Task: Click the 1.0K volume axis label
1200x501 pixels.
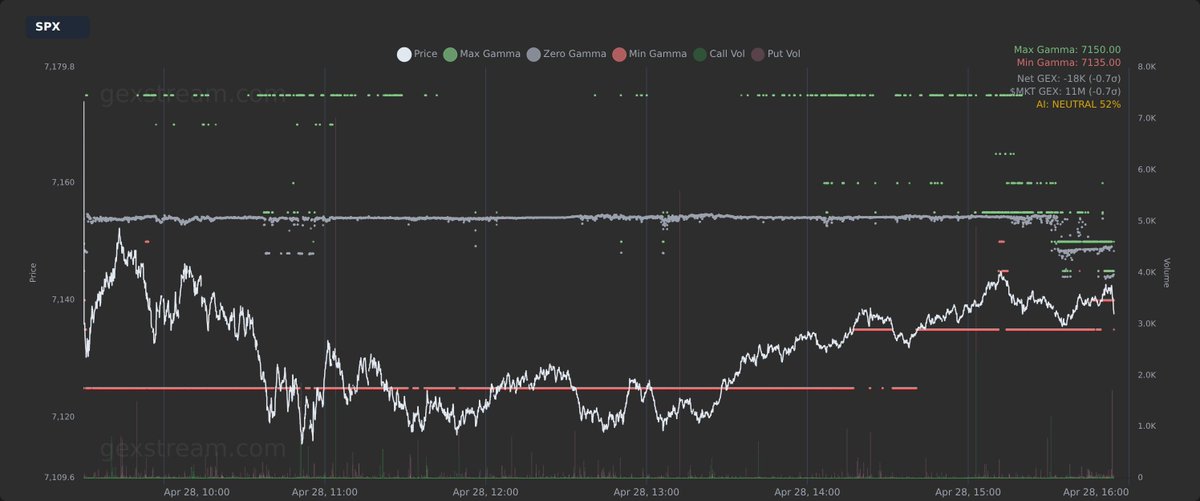Action: (1146, 426)
